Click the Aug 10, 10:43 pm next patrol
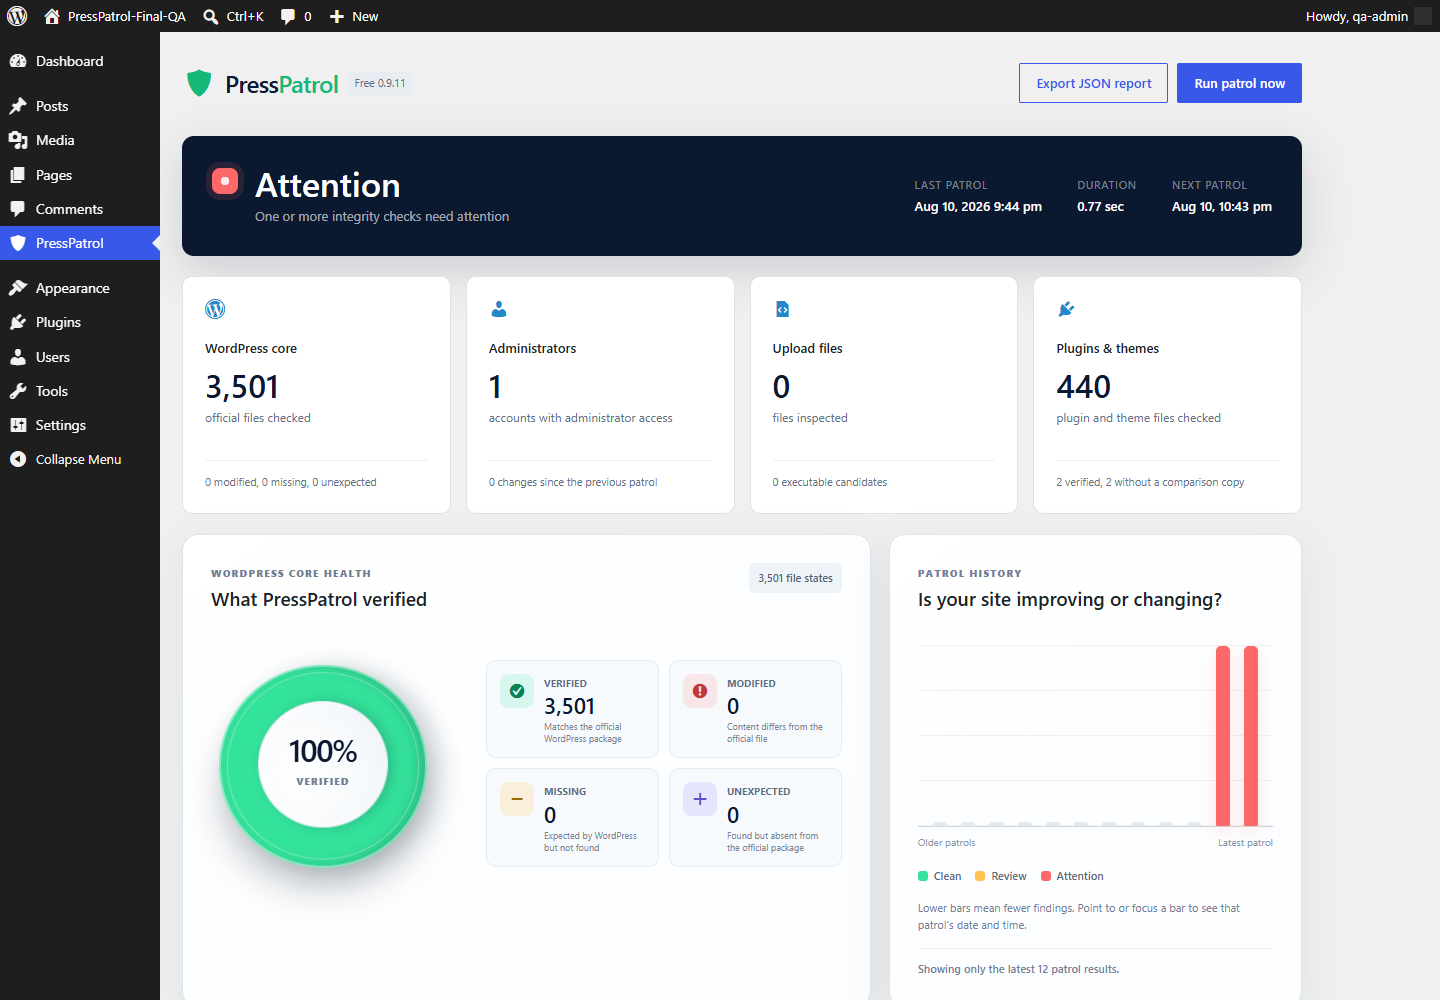Screen dimensions: 1440x1000 (1222, 207)
